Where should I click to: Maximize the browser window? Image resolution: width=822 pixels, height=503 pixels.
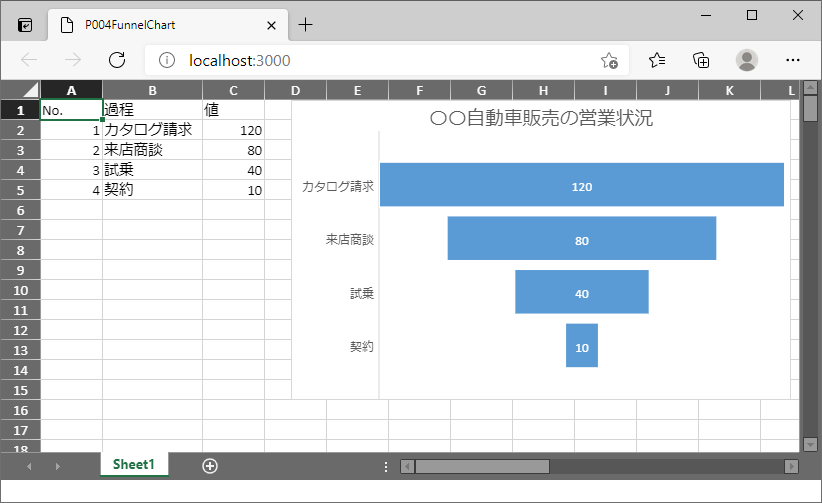click(x=752, y=15)
